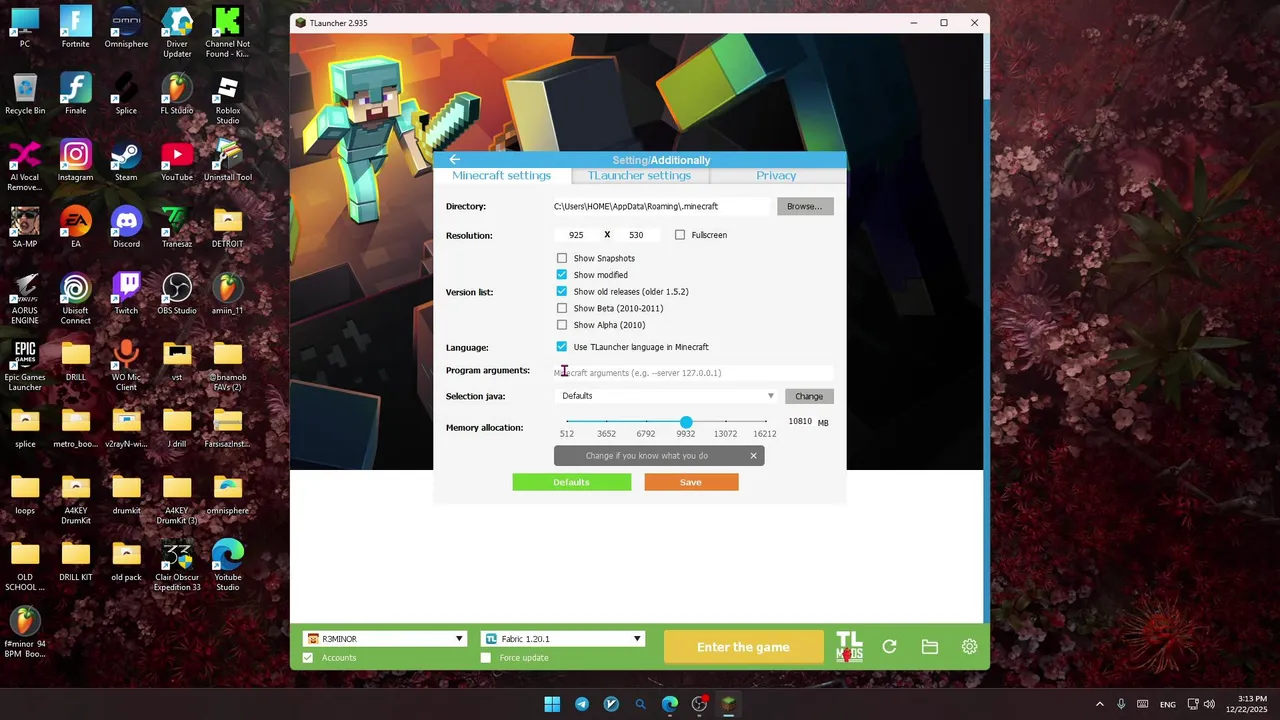Dismiss the 'Change if you know' tooltip
The height and width of the screenshot is (720, 1280).
(x=754, y=456)
